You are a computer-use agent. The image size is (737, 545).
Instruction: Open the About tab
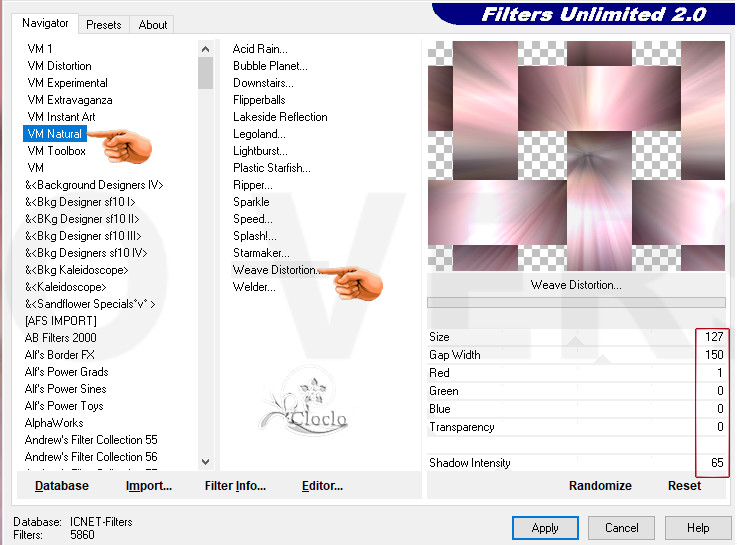coord(153,25)
